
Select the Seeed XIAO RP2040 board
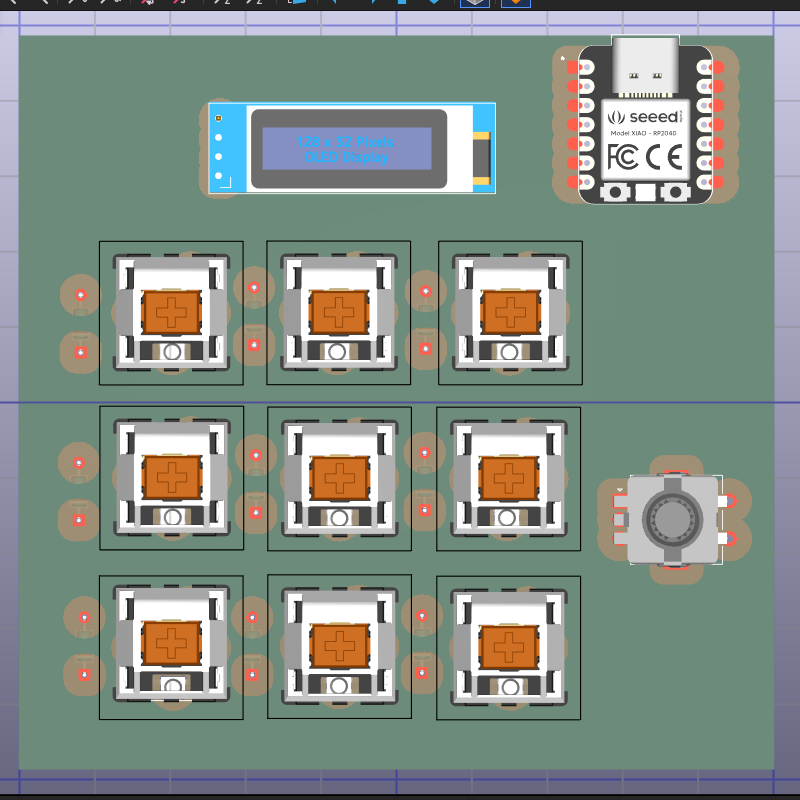click(645, 120)
